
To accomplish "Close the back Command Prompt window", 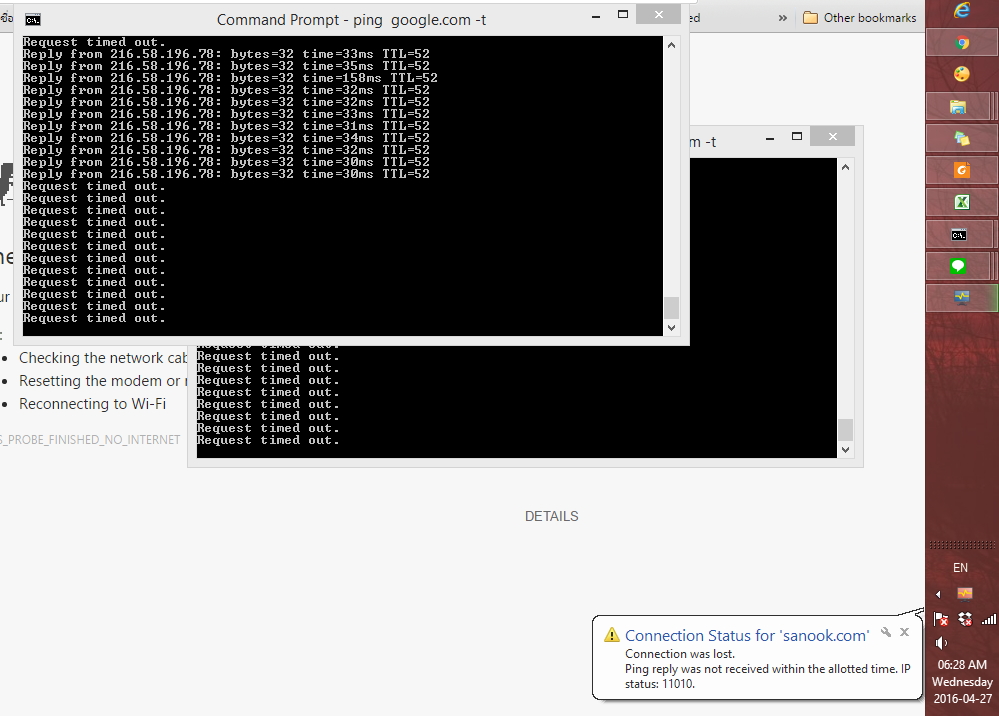I will 833,136.
